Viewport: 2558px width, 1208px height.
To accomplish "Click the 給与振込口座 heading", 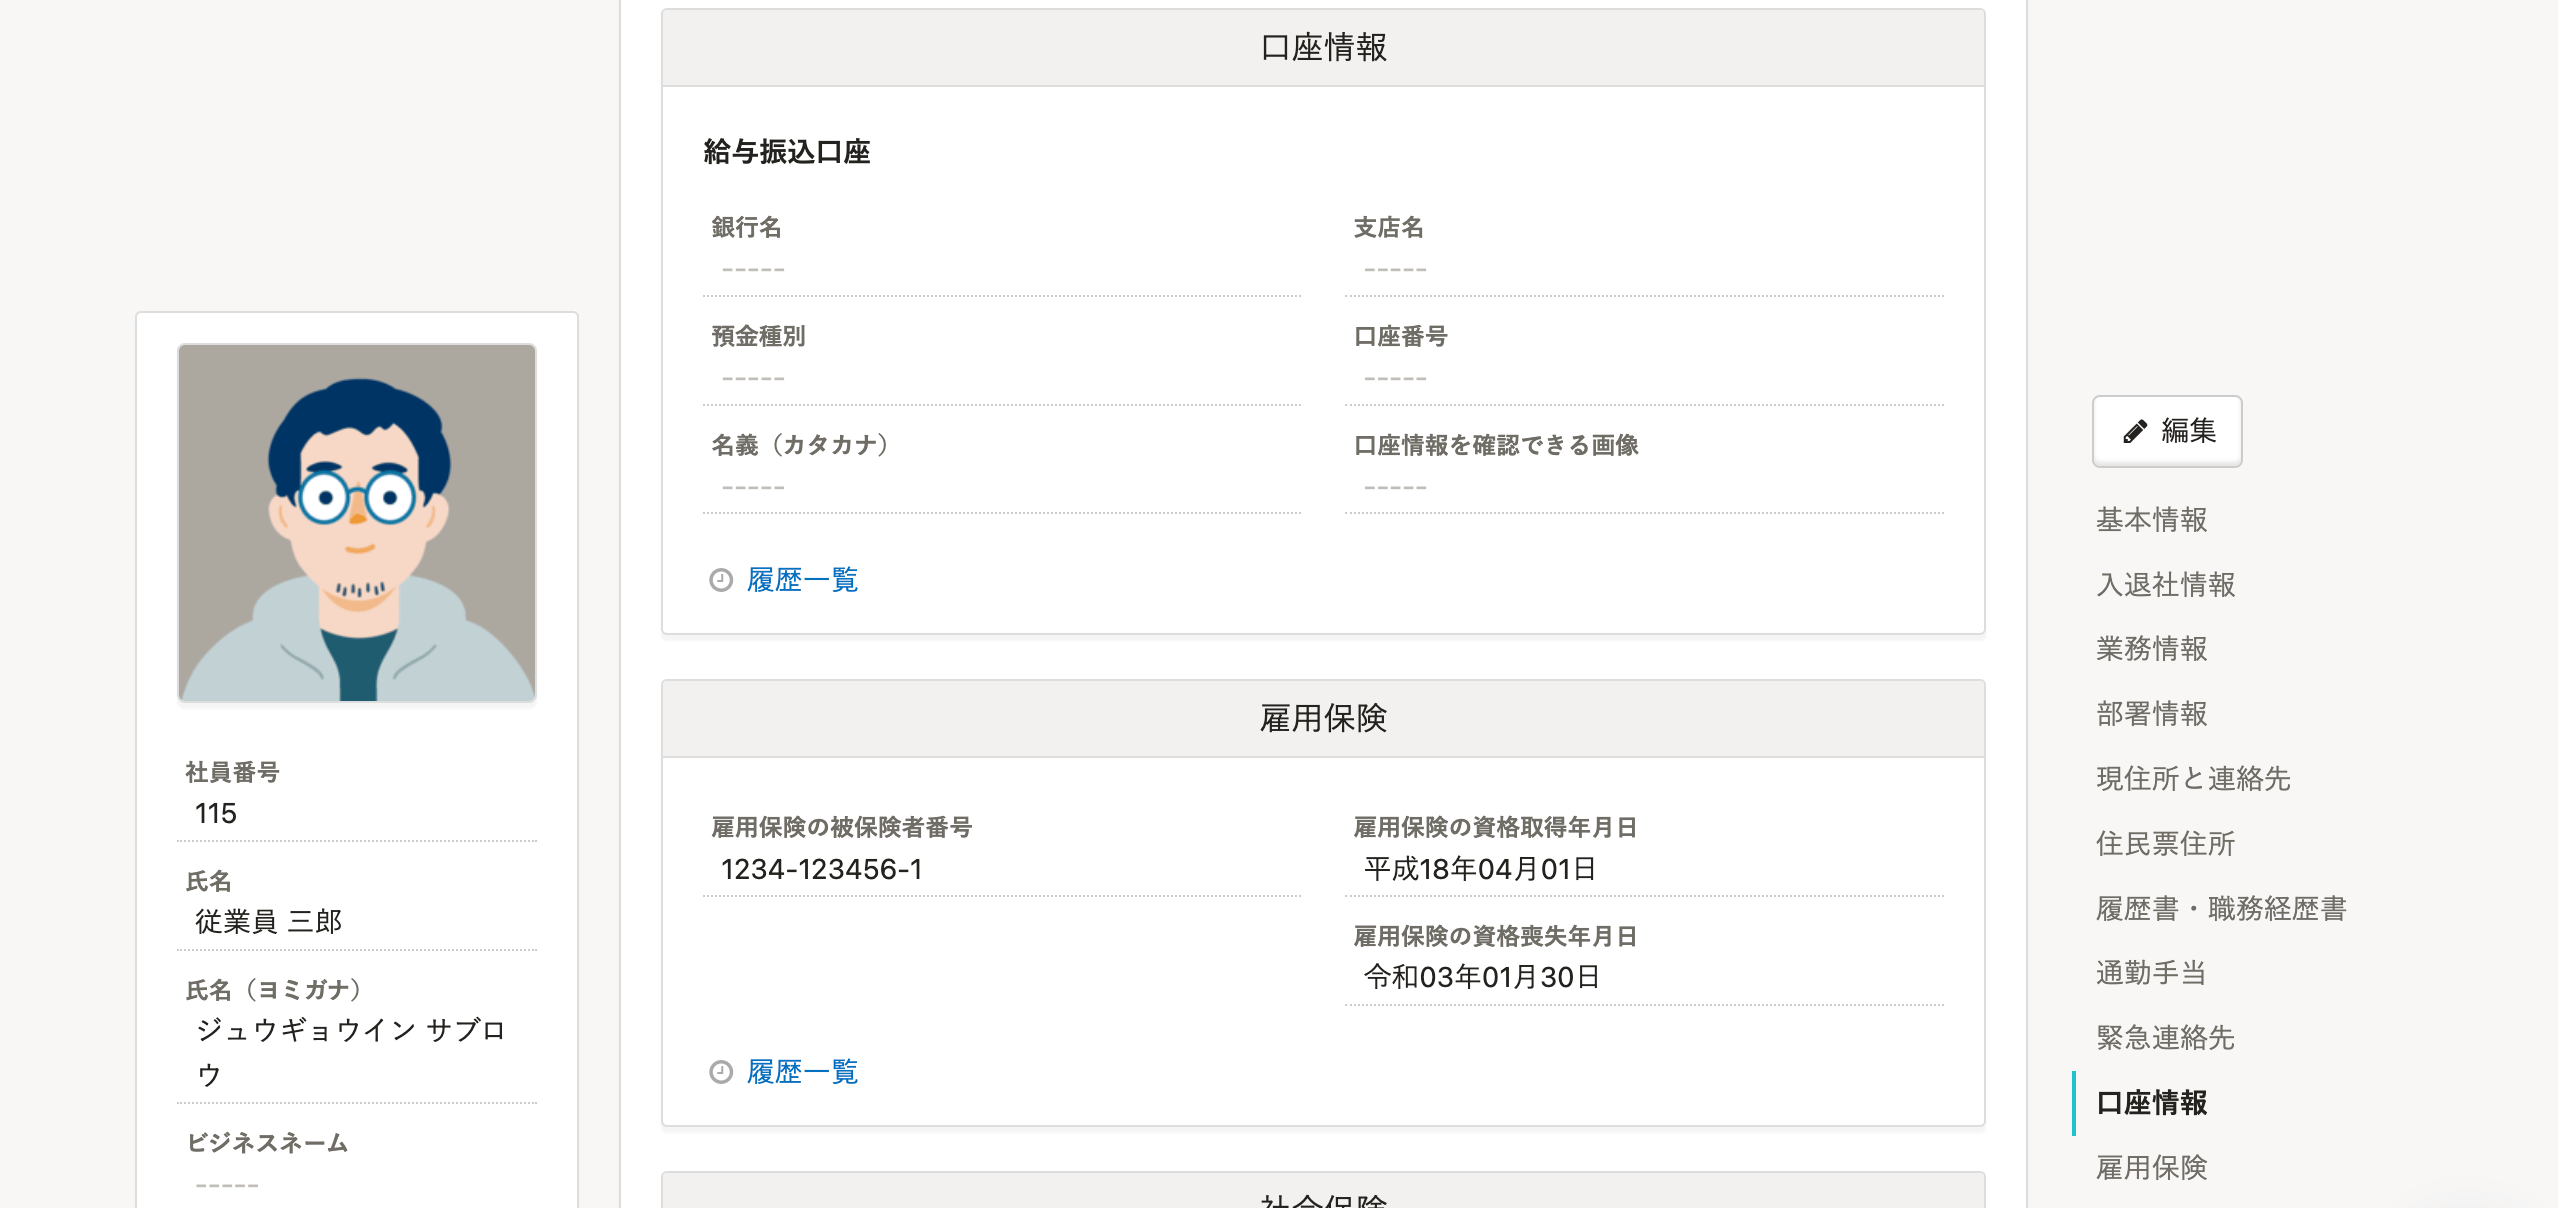I will point(787,152).
